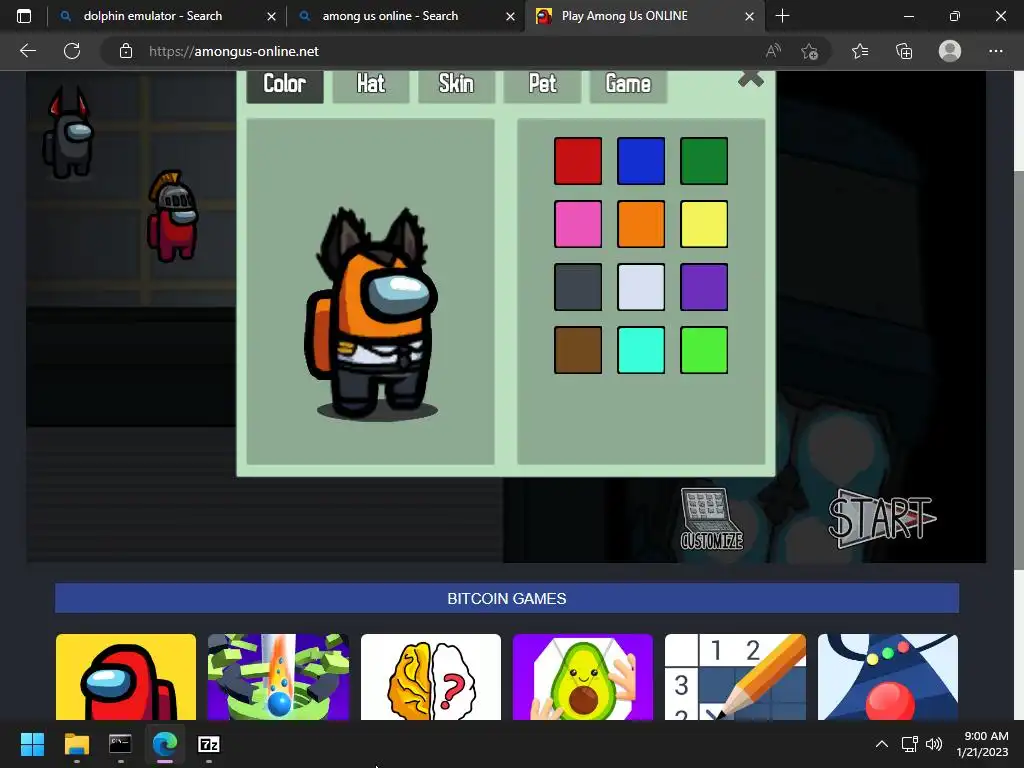Pick the blue color swatch
1024x768 pixels.
641,161
